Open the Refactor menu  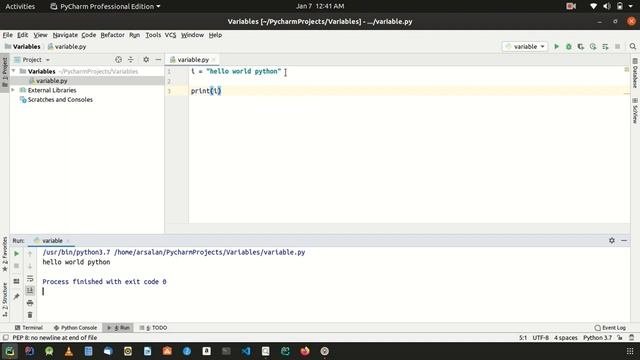pos(112,35)
